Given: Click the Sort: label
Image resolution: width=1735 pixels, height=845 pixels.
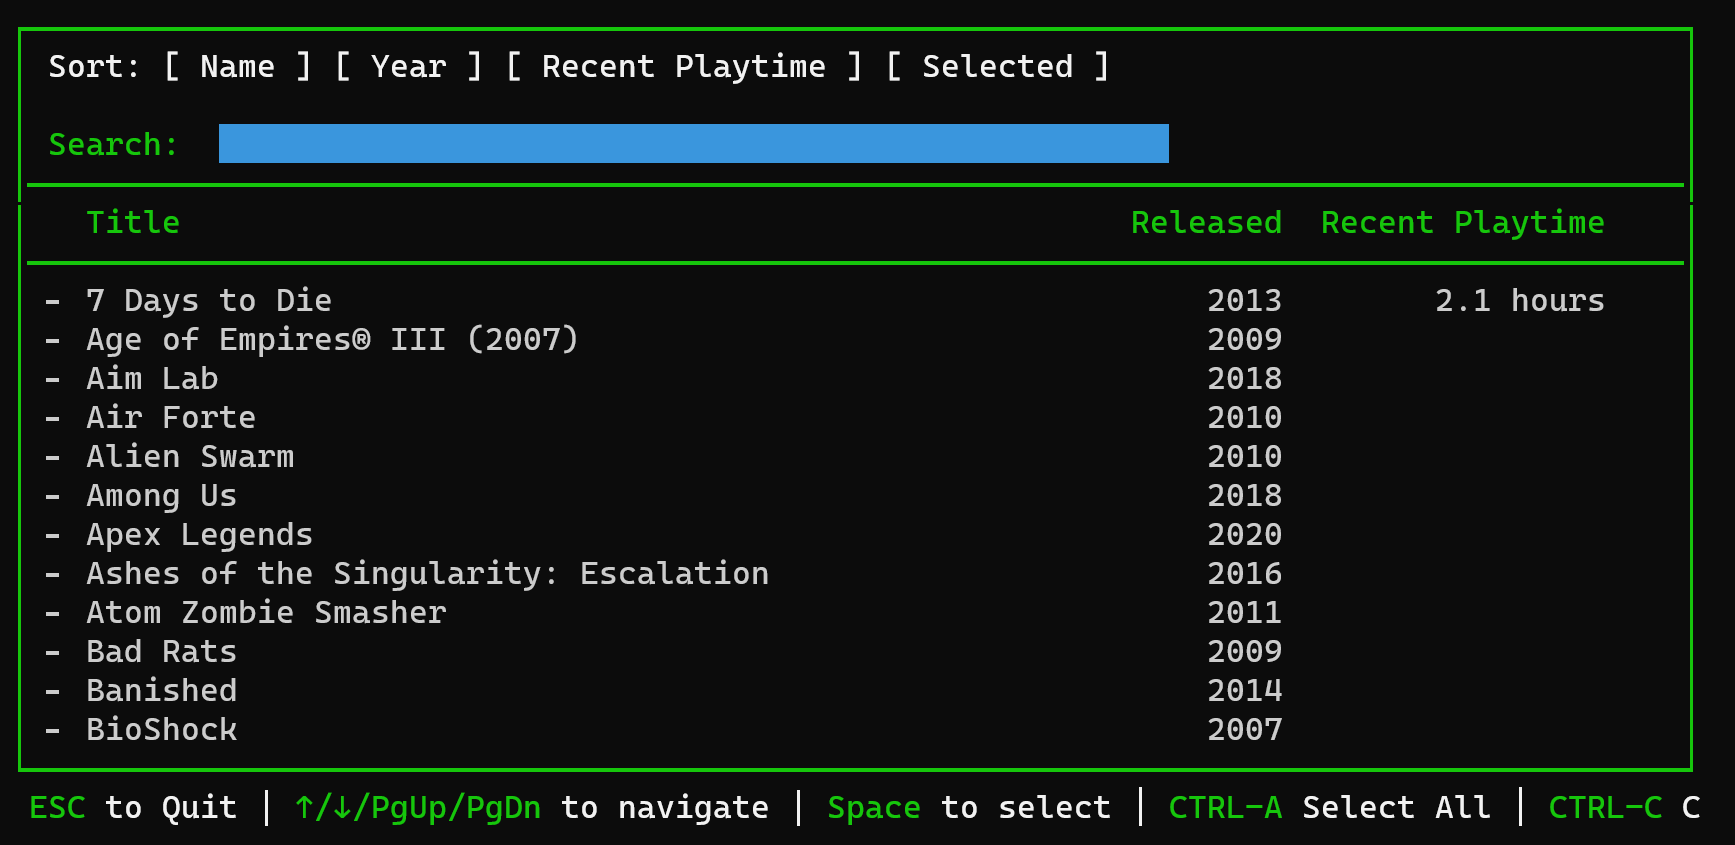Looking at the screenshot, I should (x=94, y=67).
